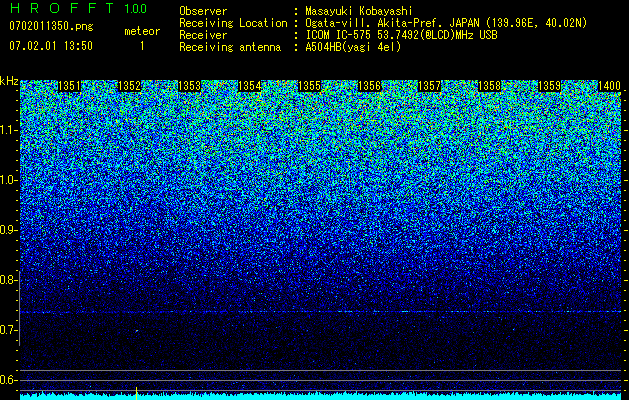Click the 1358 time marker
The width and height of the screenshot is (629, 400).
click(x=490, y=86)
